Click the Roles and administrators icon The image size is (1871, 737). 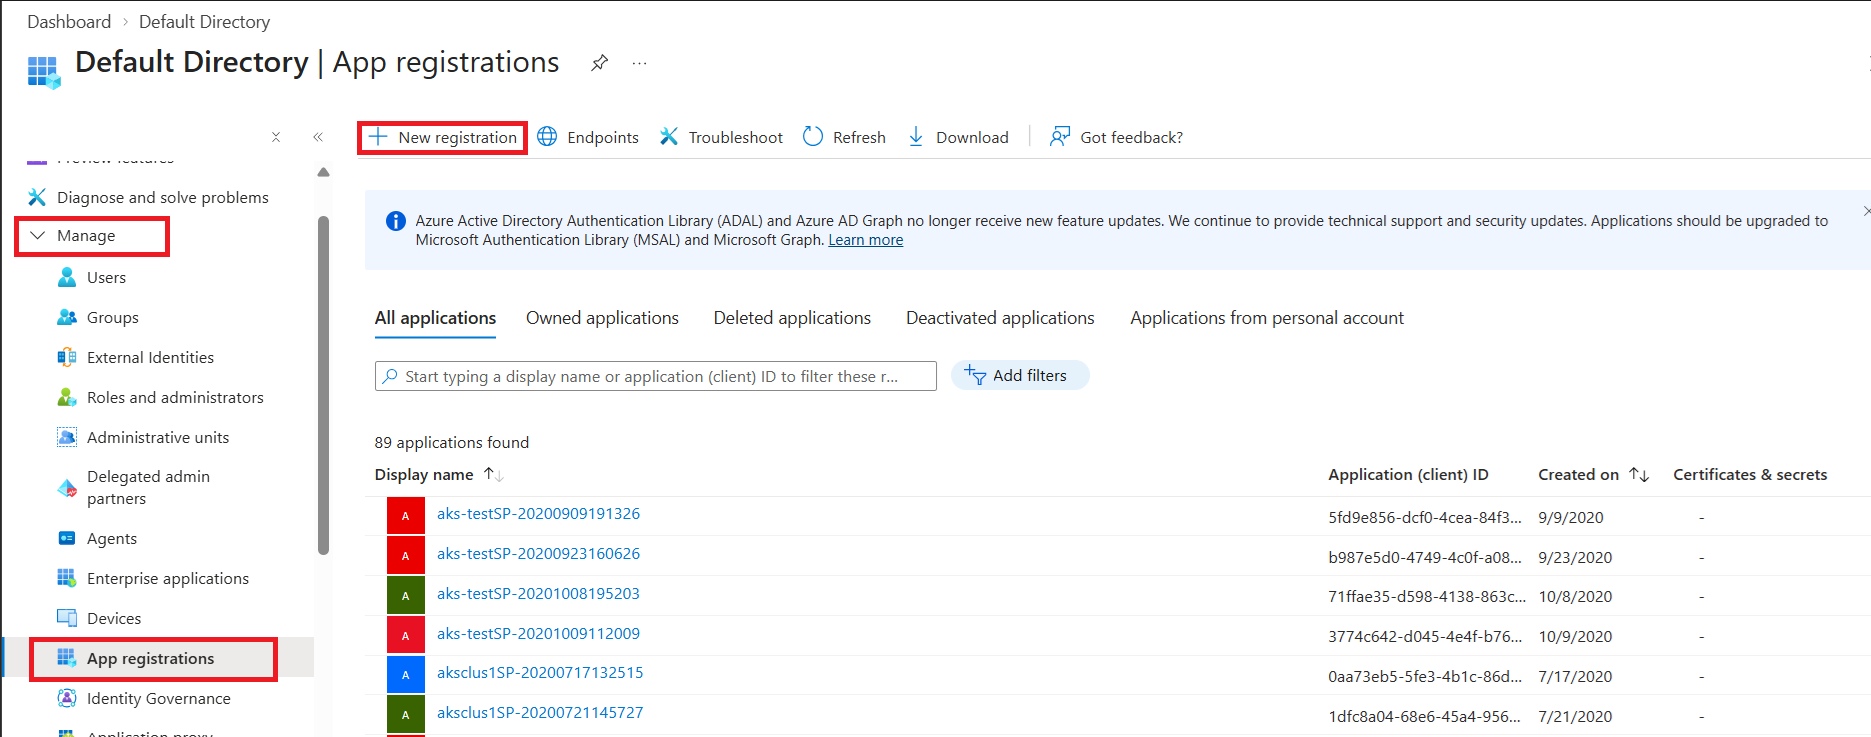tap(67, 397)
